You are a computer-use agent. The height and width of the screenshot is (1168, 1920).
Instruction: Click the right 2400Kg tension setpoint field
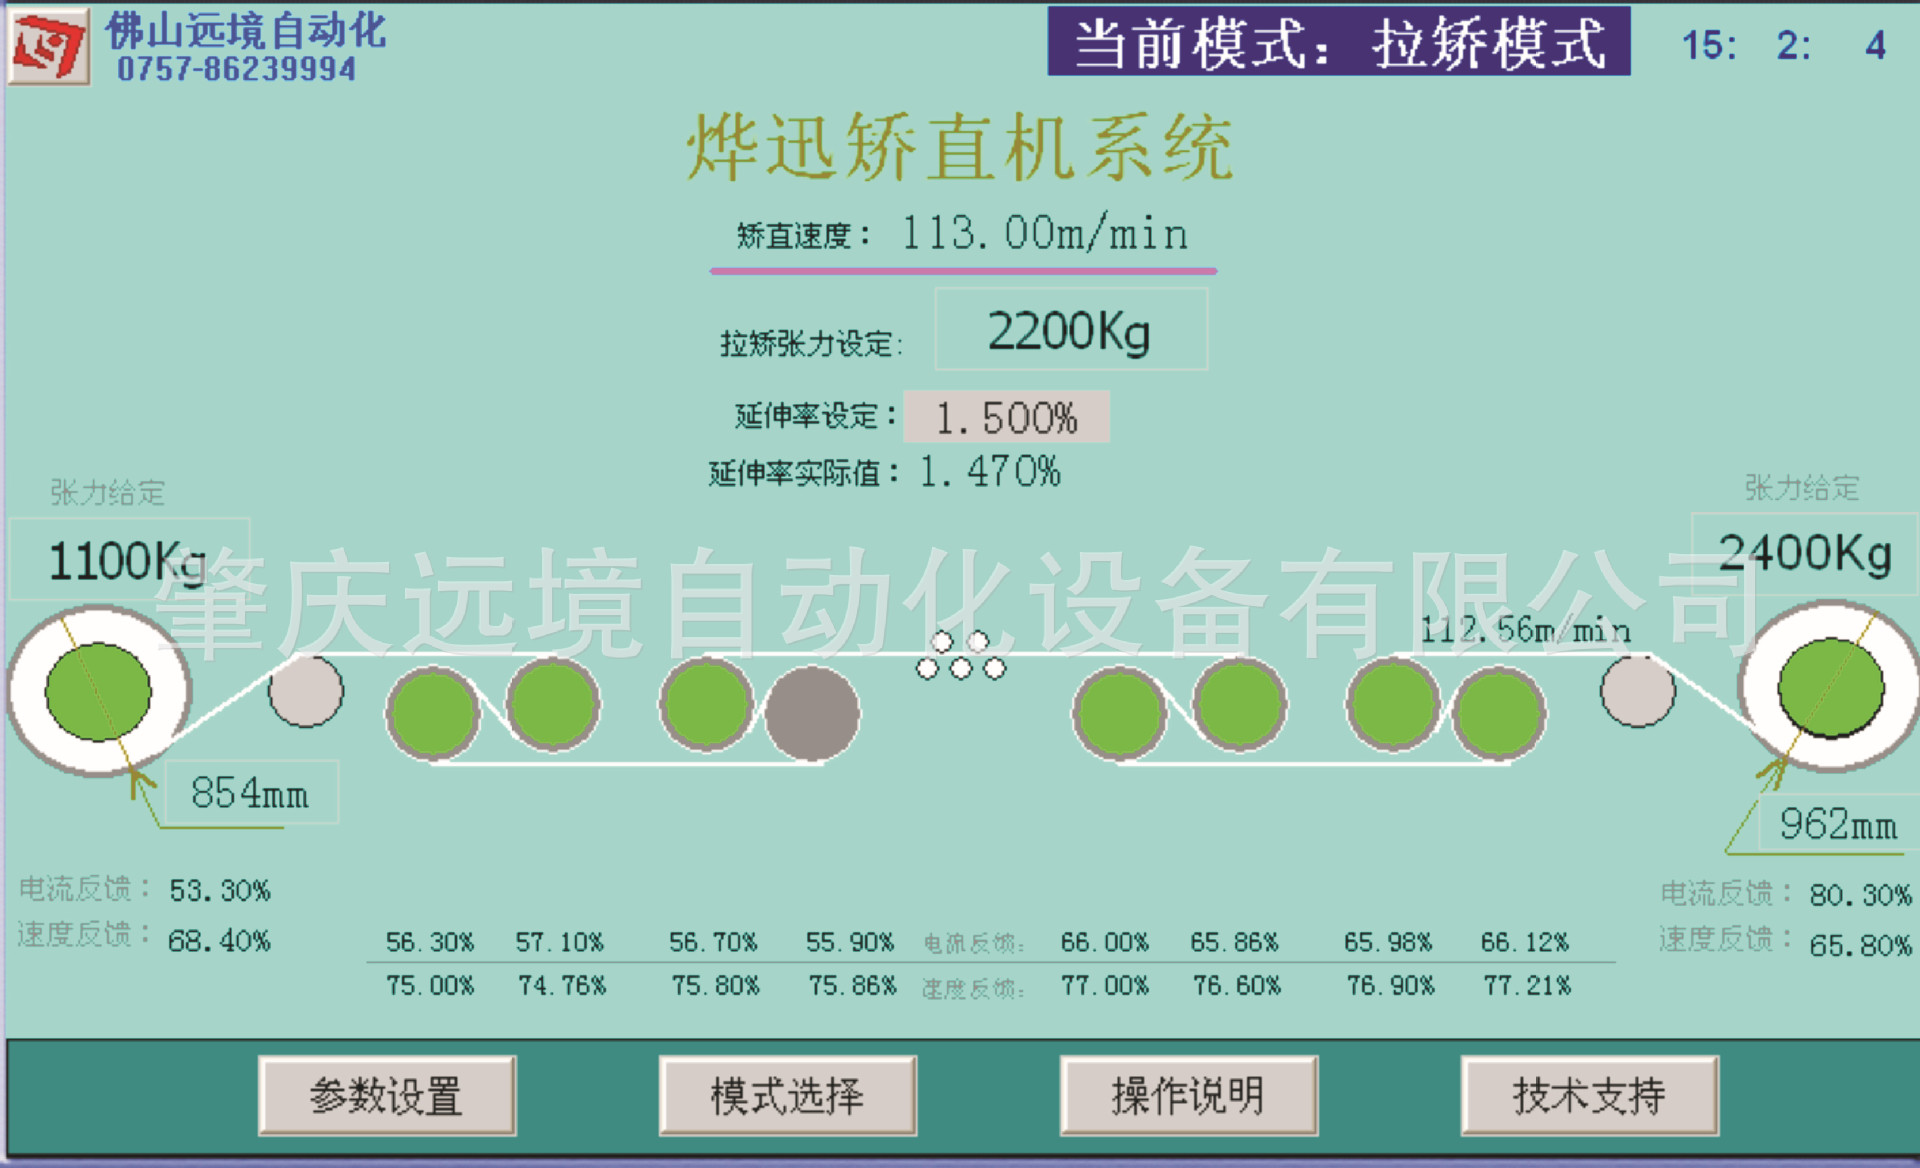click(x=1804, y=553)
